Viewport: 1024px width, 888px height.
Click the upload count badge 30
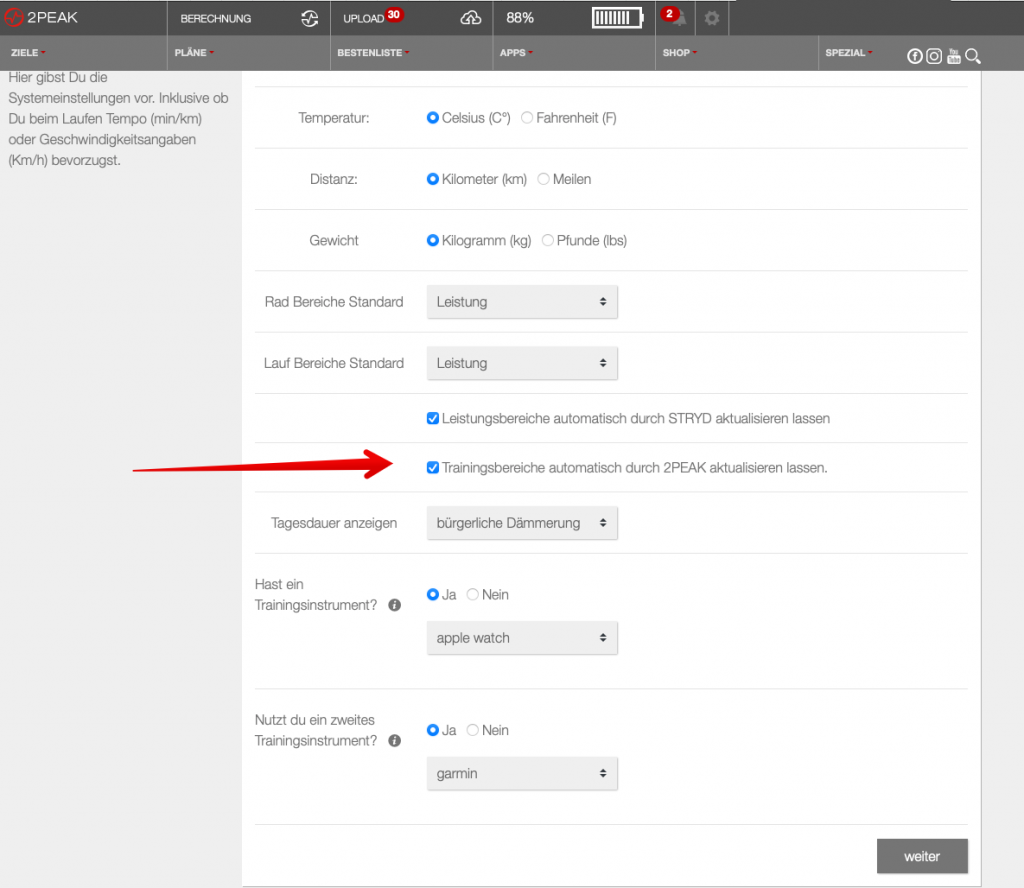394,14
